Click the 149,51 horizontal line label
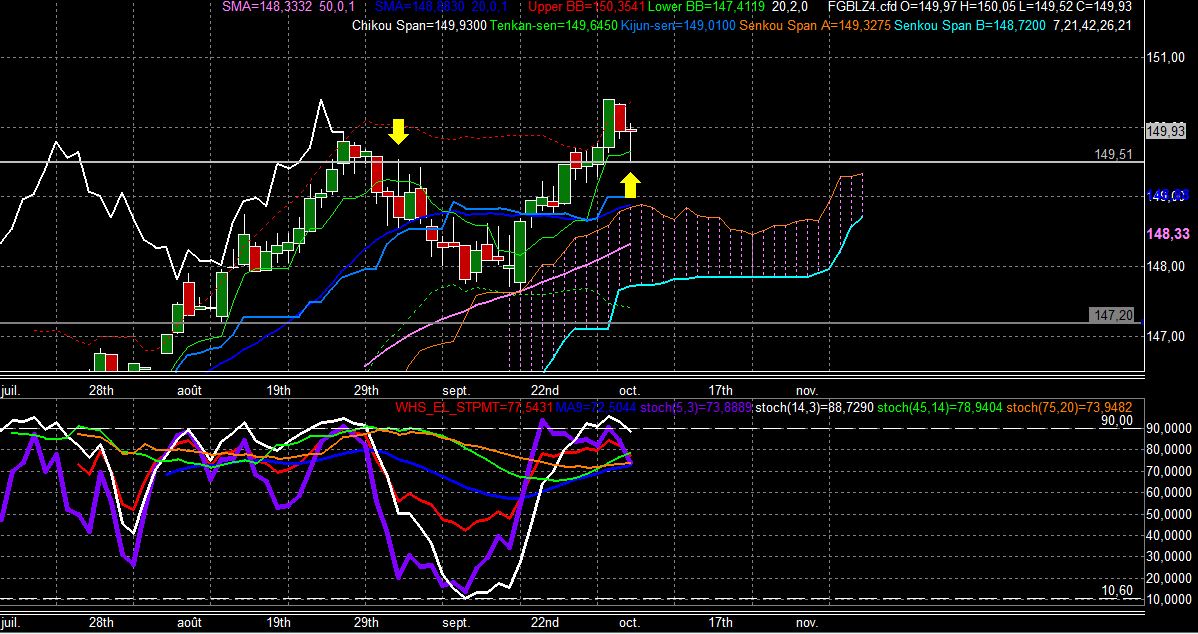The image size is (1198, 634). coord(1113,154)
